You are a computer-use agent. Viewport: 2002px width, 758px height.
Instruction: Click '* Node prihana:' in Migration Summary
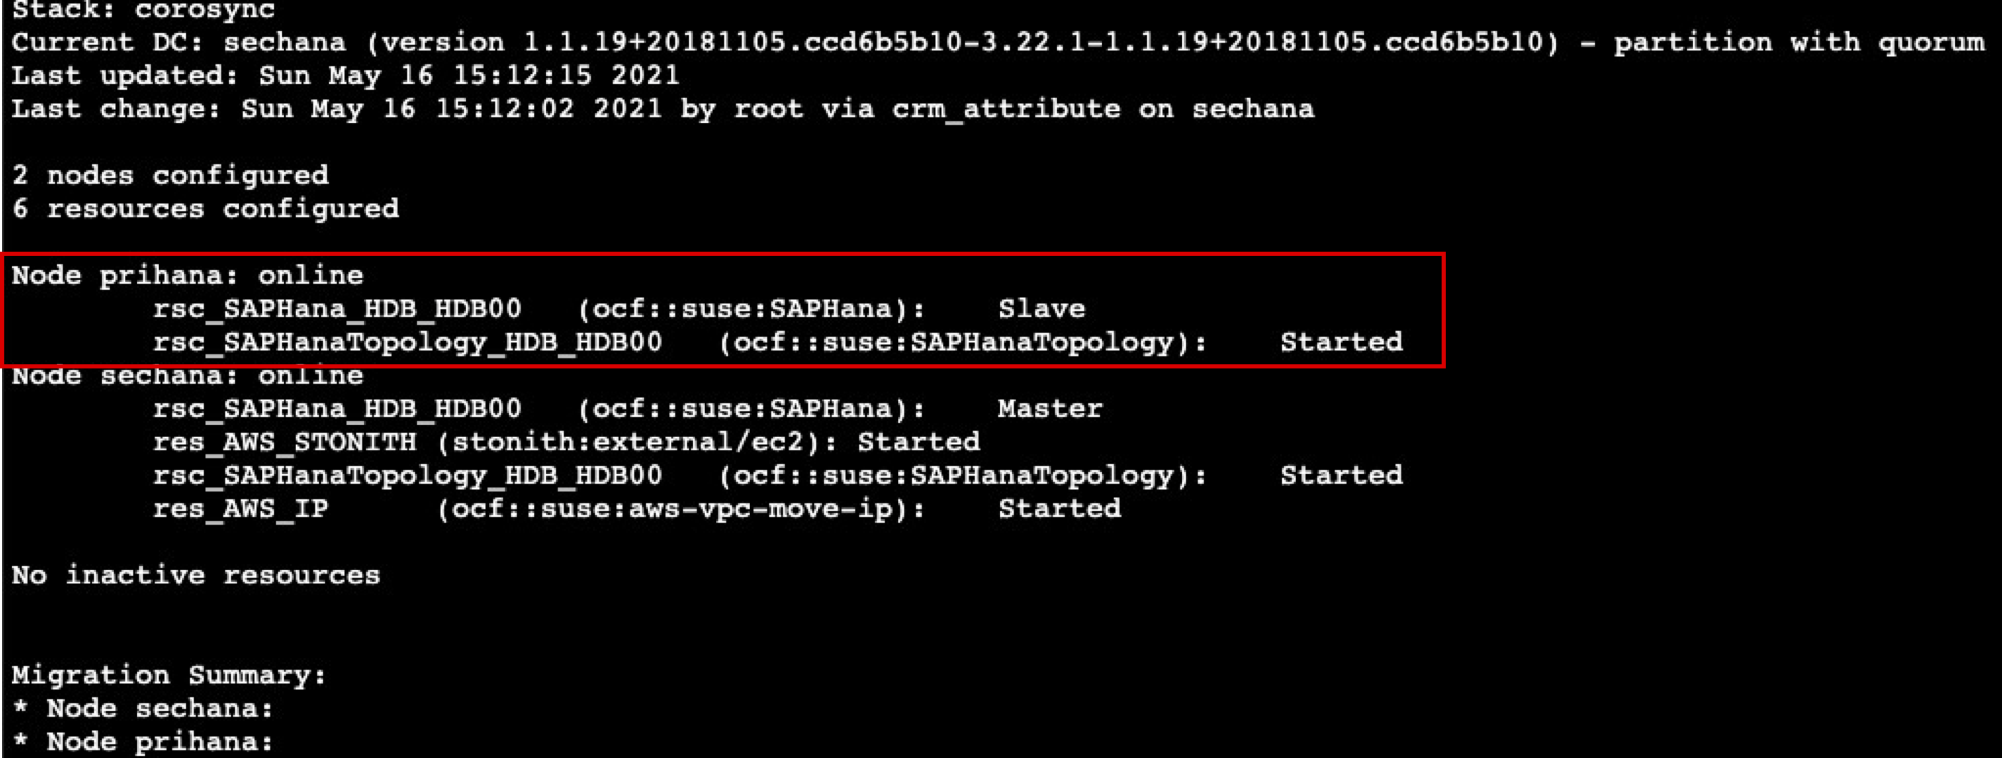coord(142,742)
